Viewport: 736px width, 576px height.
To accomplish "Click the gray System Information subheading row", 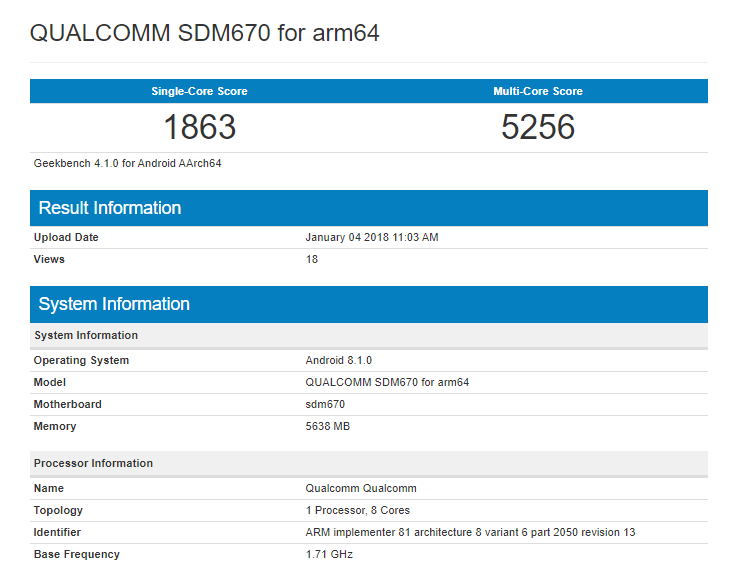I will pos(86,335).
